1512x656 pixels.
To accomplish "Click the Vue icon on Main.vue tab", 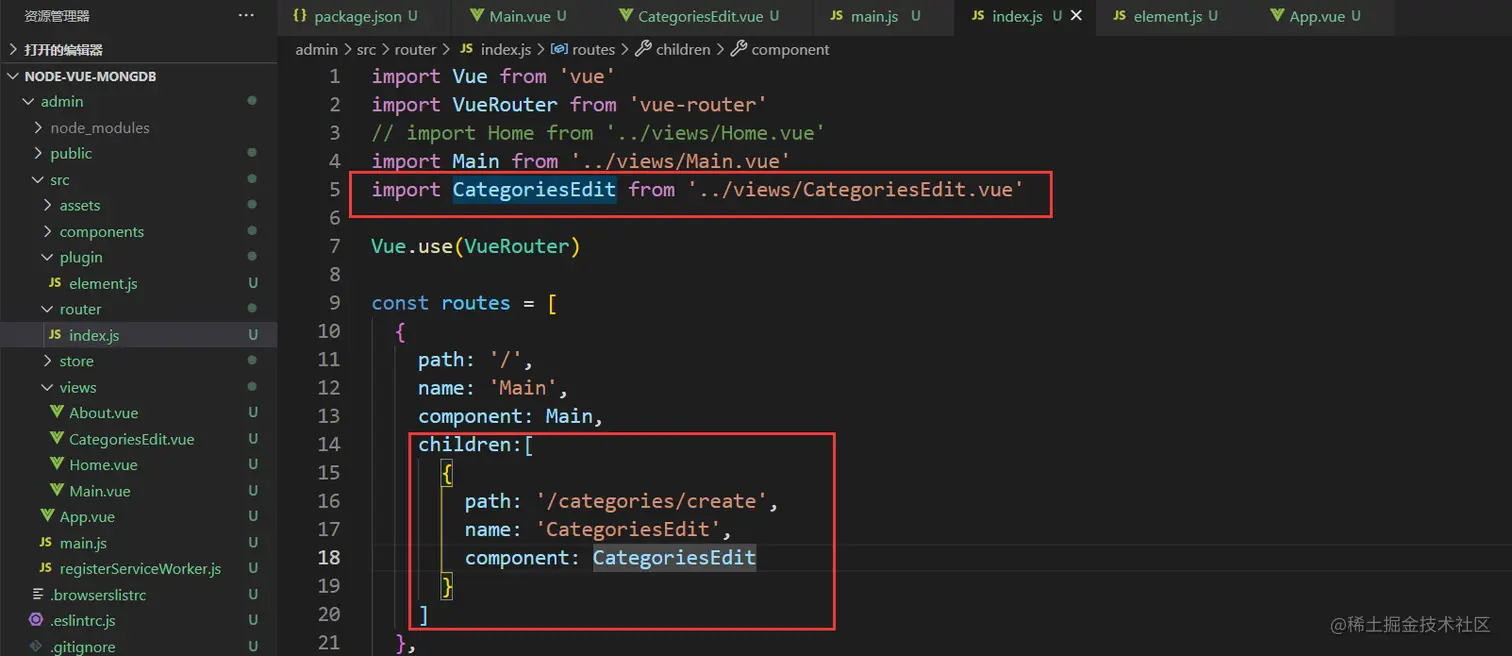I will tap(476, 16).
